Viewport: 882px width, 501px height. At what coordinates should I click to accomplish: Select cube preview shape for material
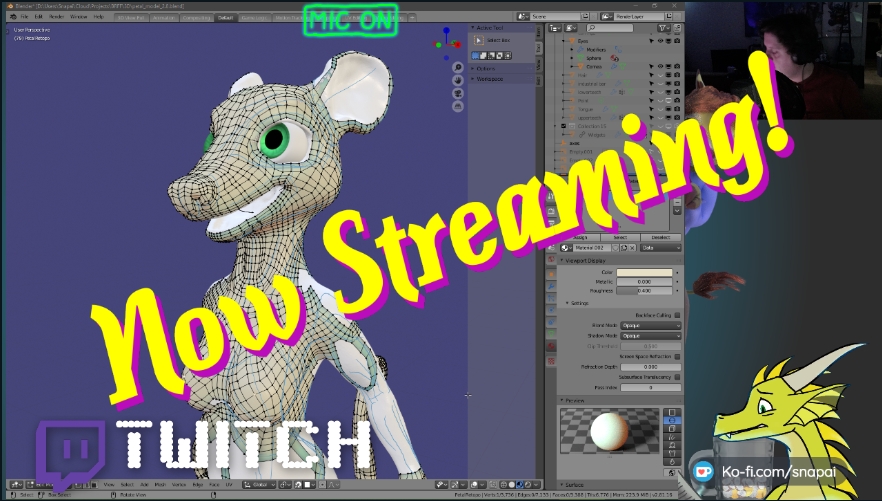coord(672,429)
